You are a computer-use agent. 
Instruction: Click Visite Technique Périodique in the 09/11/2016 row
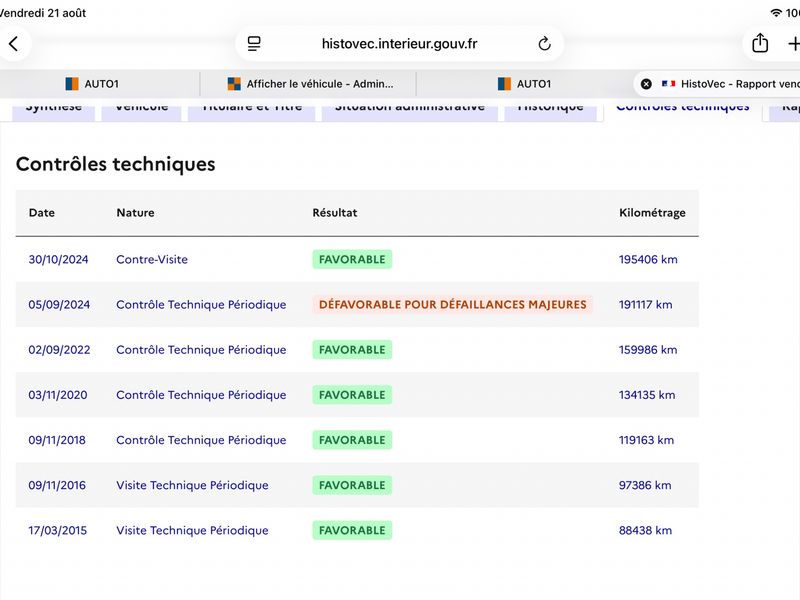coord(192,485)
